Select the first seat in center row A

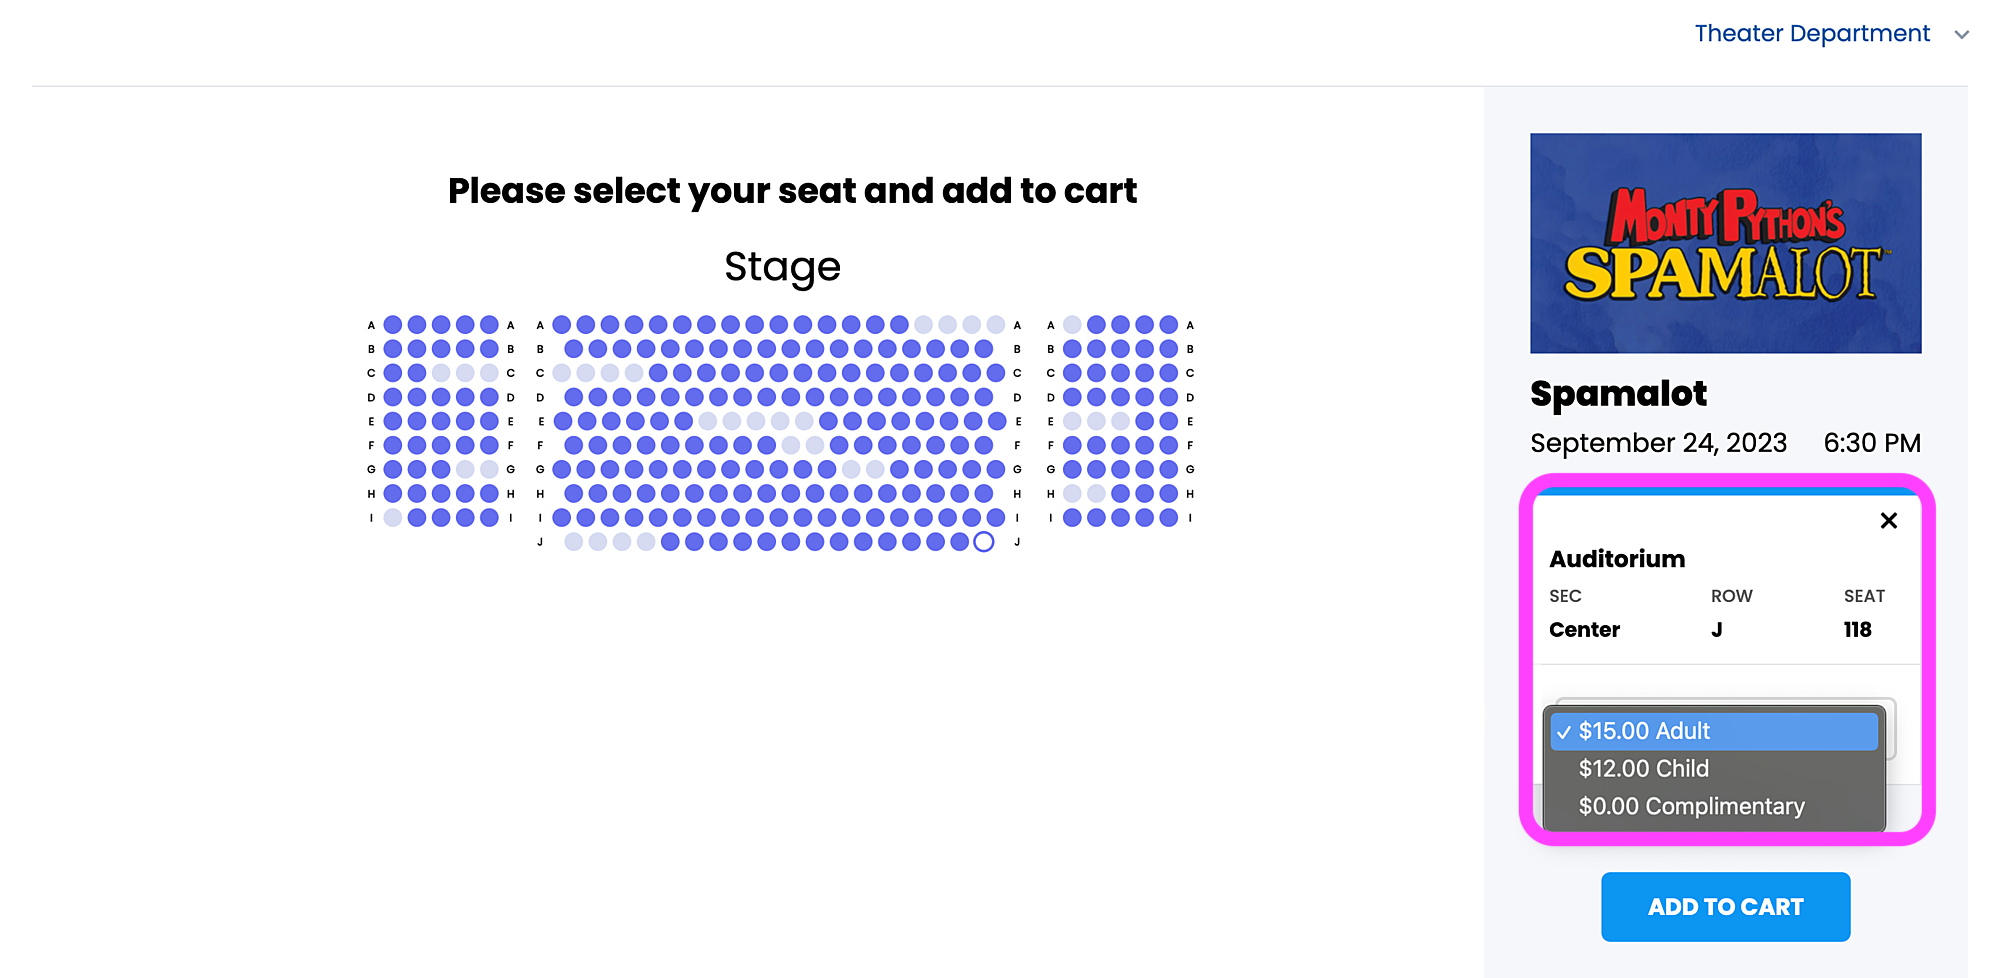coord(562,325)
